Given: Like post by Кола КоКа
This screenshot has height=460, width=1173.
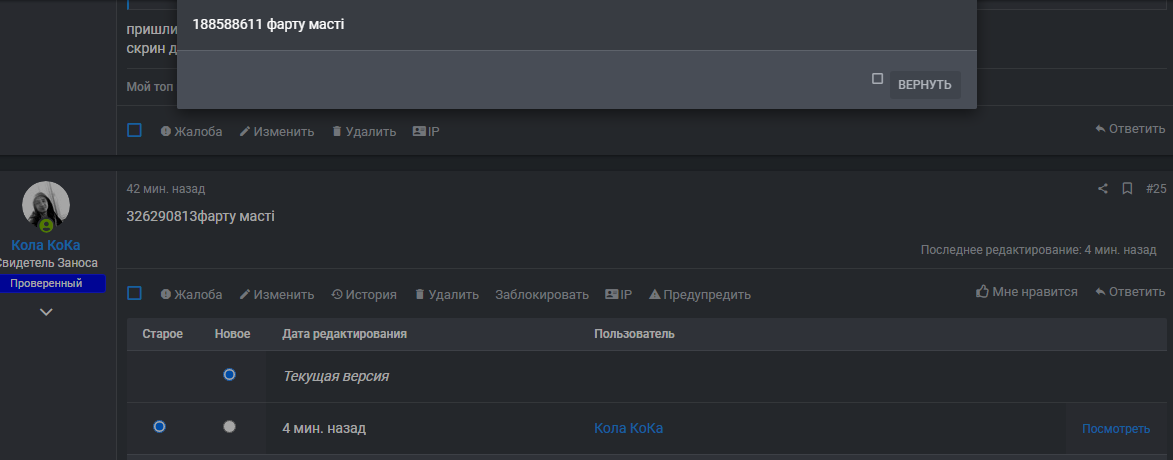Looking at the screenshot, I should click(x=1027, y=292).
